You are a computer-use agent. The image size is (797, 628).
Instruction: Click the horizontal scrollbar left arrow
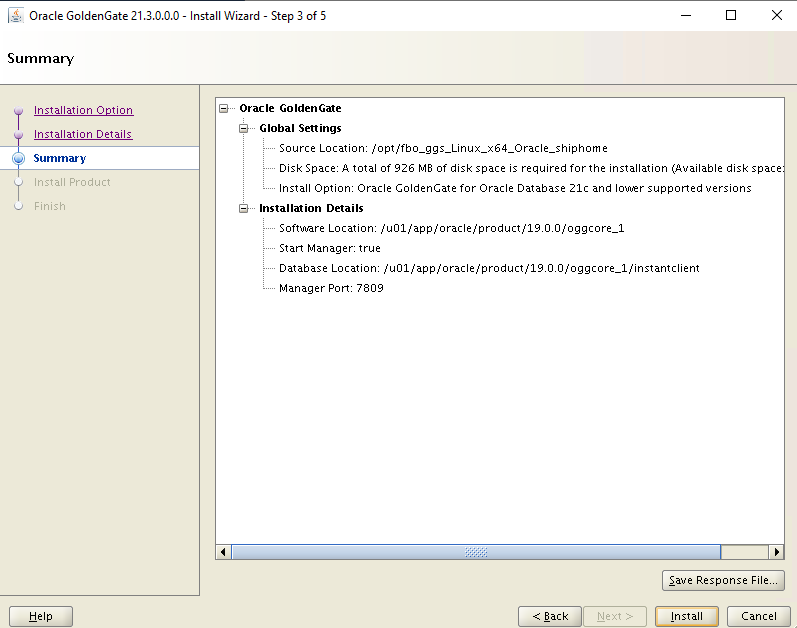(x=223, y=552)
